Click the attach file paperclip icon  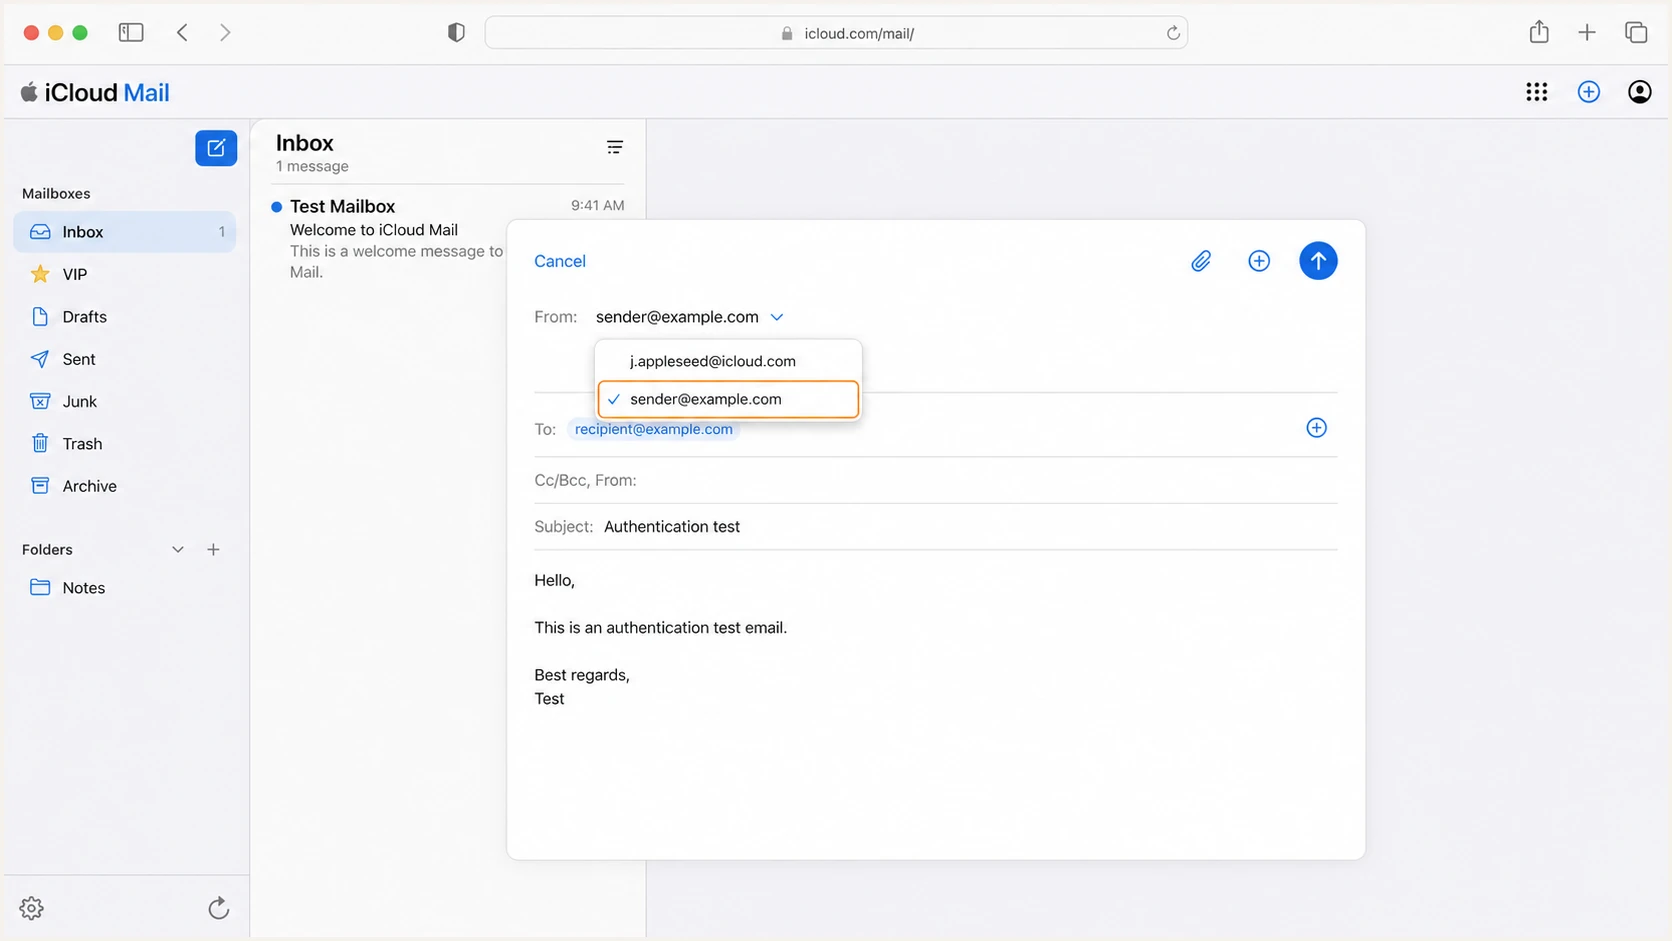click(x=1201, y=261)
